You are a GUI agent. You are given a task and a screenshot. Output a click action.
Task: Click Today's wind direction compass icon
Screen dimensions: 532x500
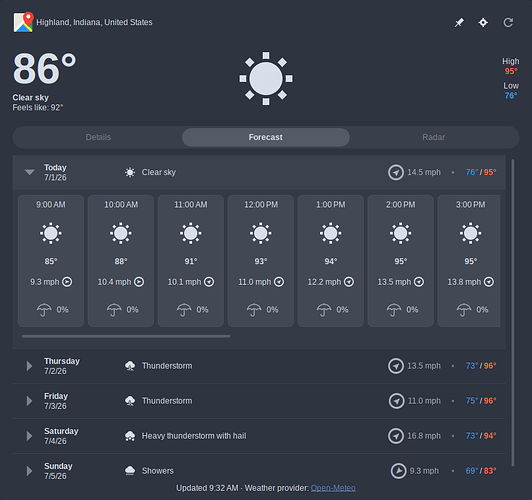[396, 172]
